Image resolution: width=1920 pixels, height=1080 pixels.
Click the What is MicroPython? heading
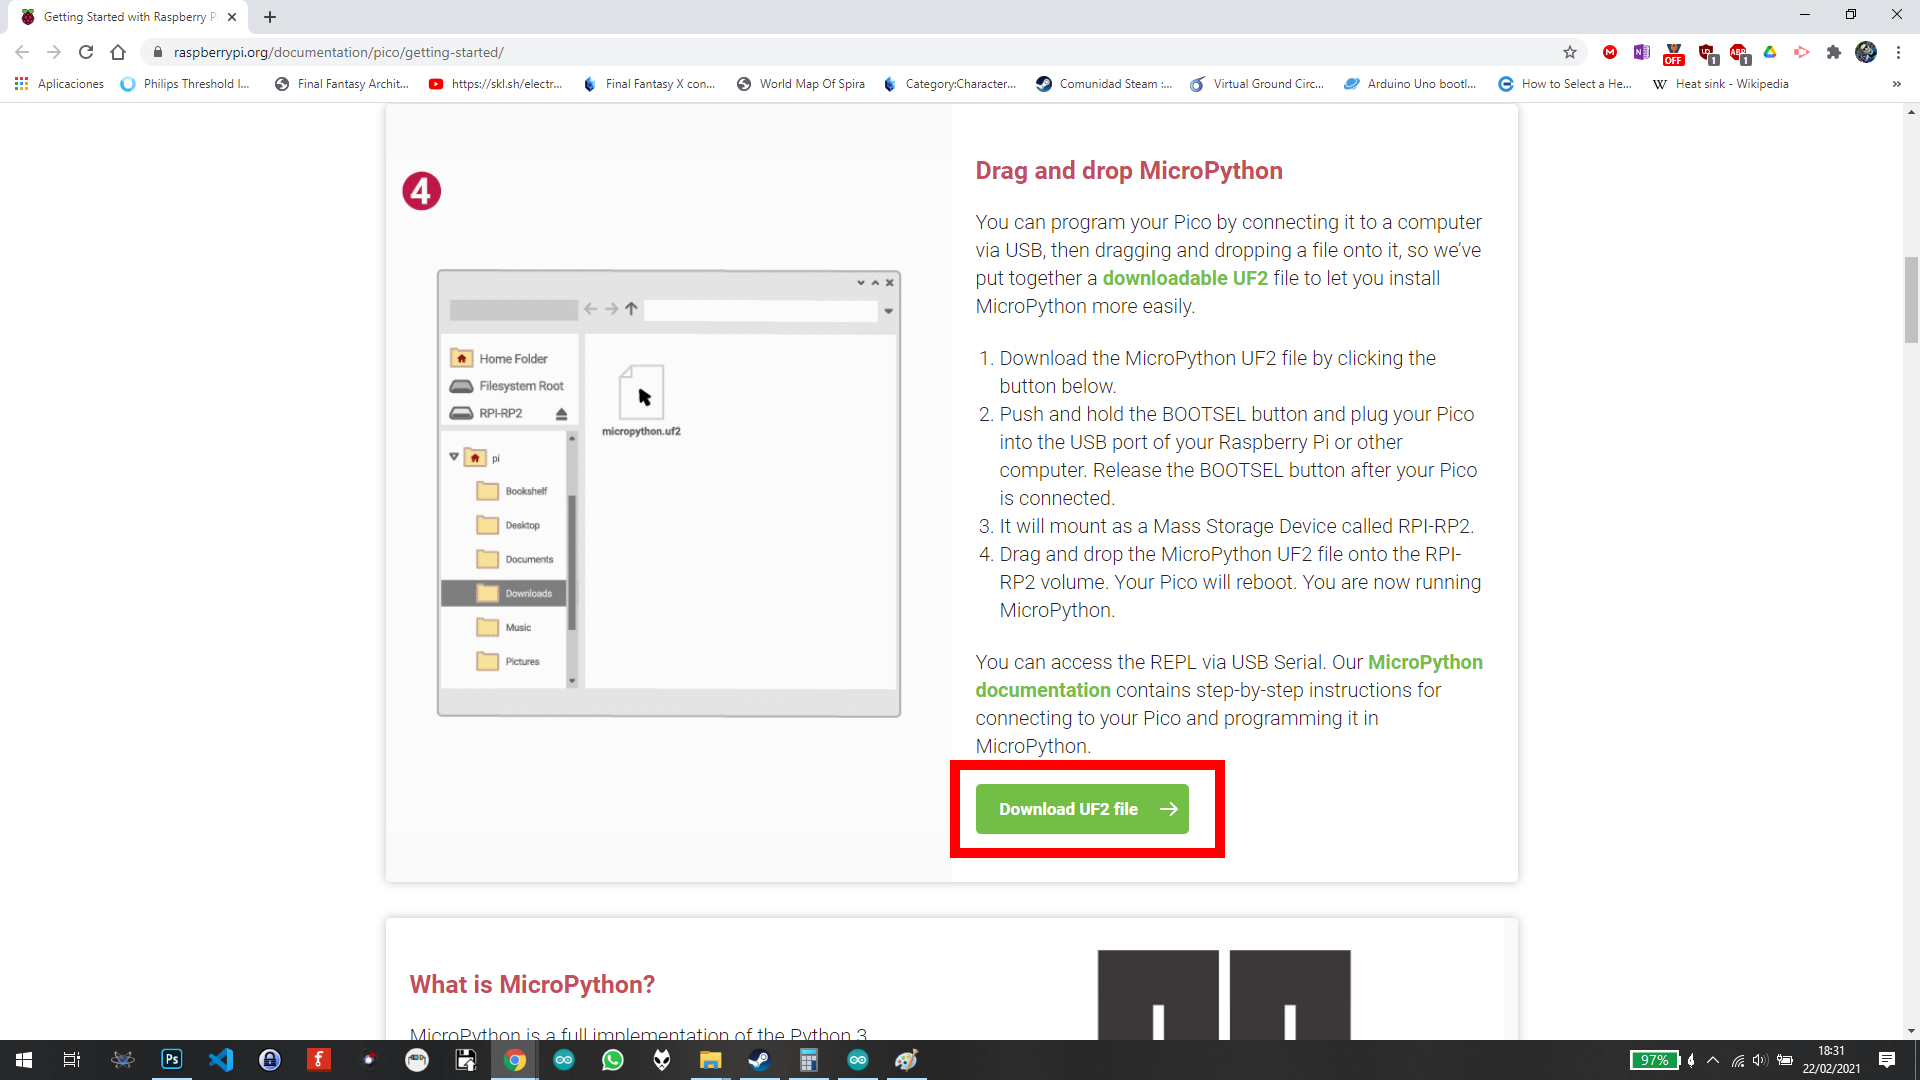point(532,985)
